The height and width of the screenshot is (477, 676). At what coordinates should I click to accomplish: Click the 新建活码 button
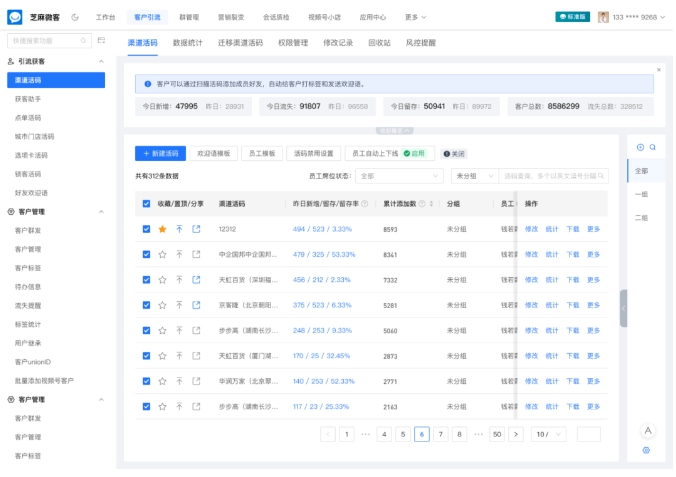click(x=160, y=154)
